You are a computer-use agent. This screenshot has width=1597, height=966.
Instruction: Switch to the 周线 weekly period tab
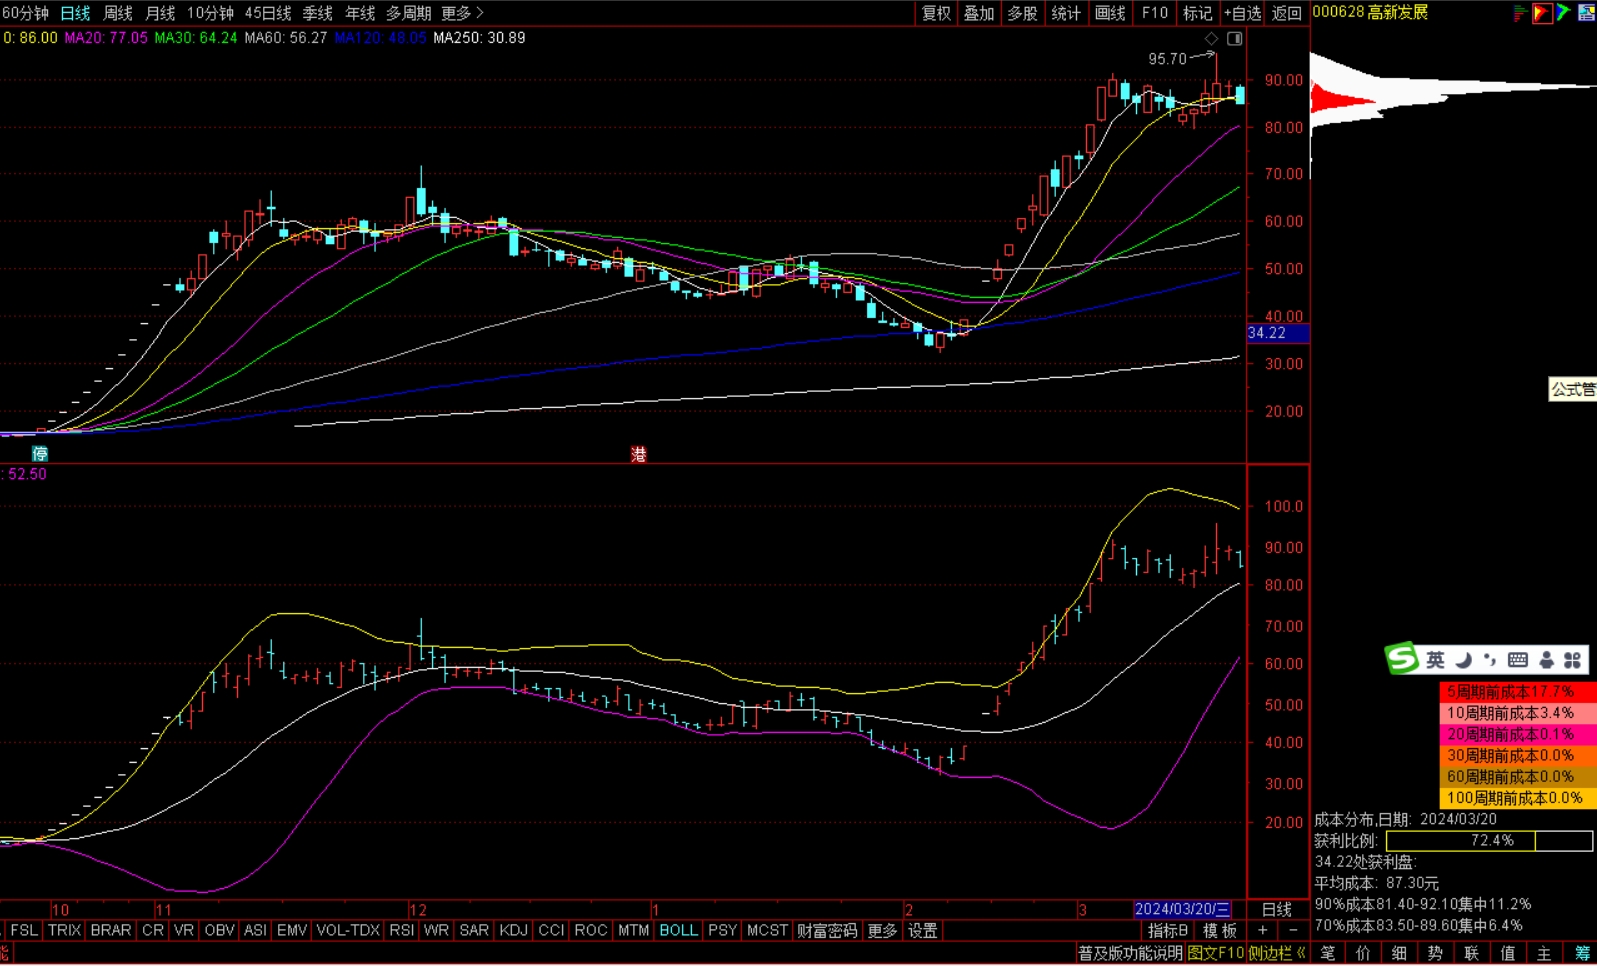(x=118, y=13)
